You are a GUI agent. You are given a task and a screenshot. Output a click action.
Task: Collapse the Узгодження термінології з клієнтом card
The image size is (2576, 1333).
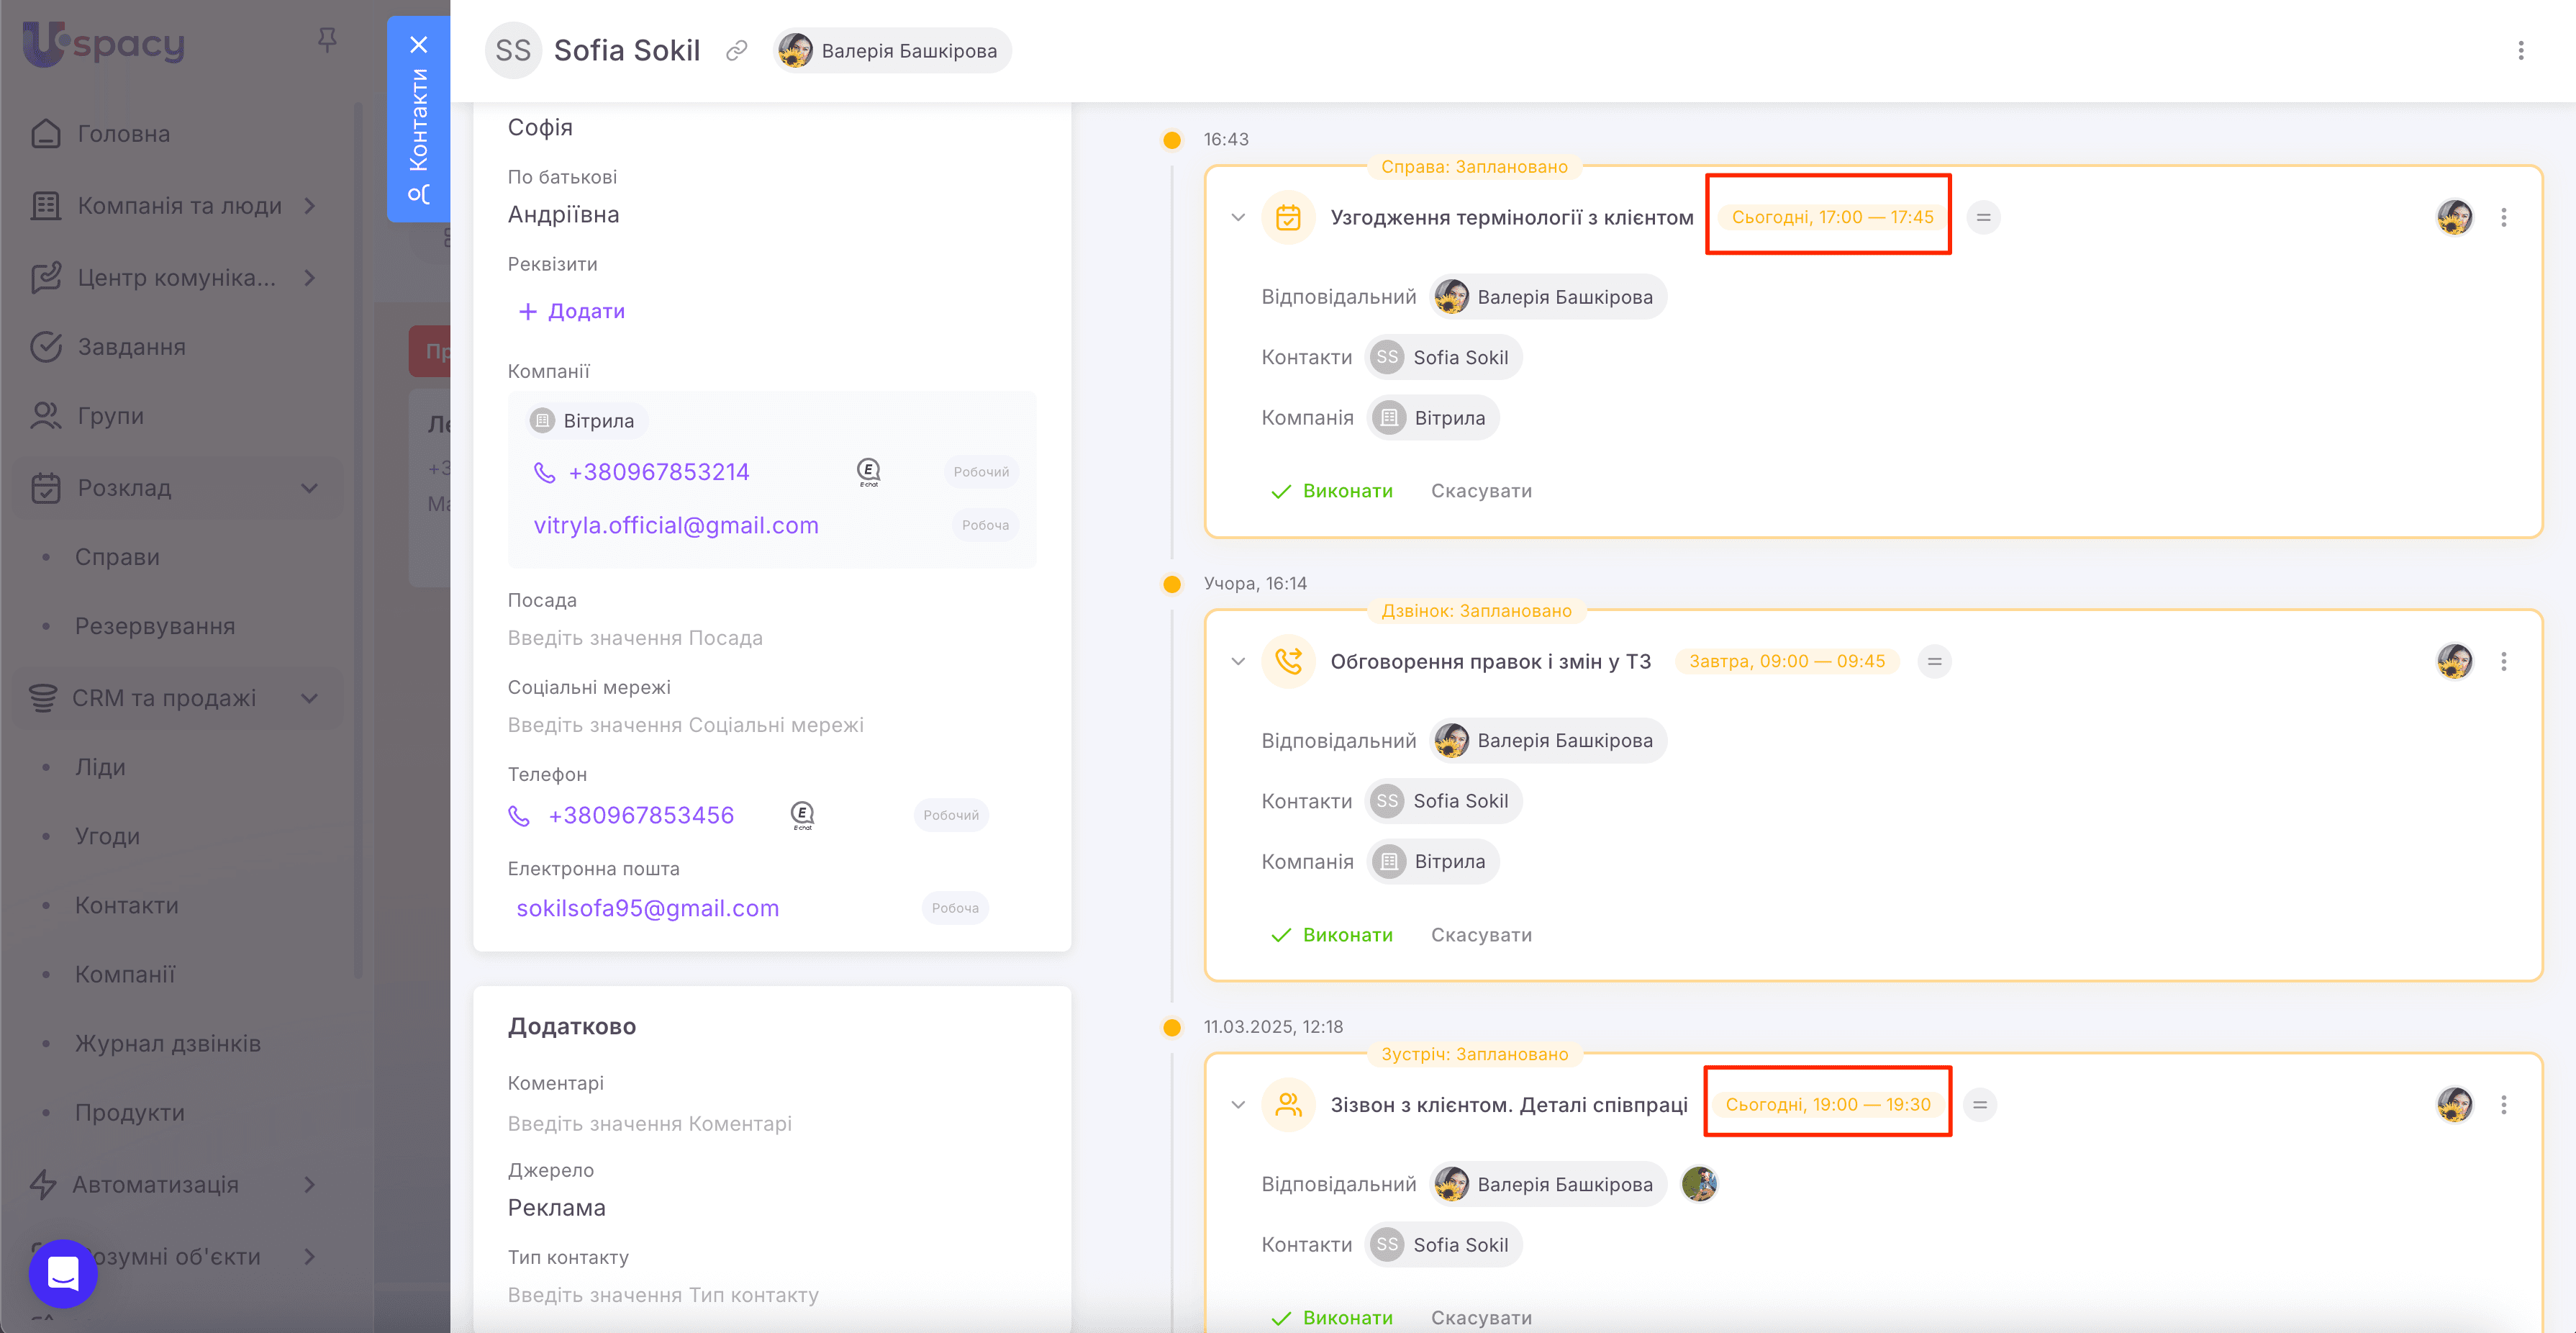click(1238, 217)
